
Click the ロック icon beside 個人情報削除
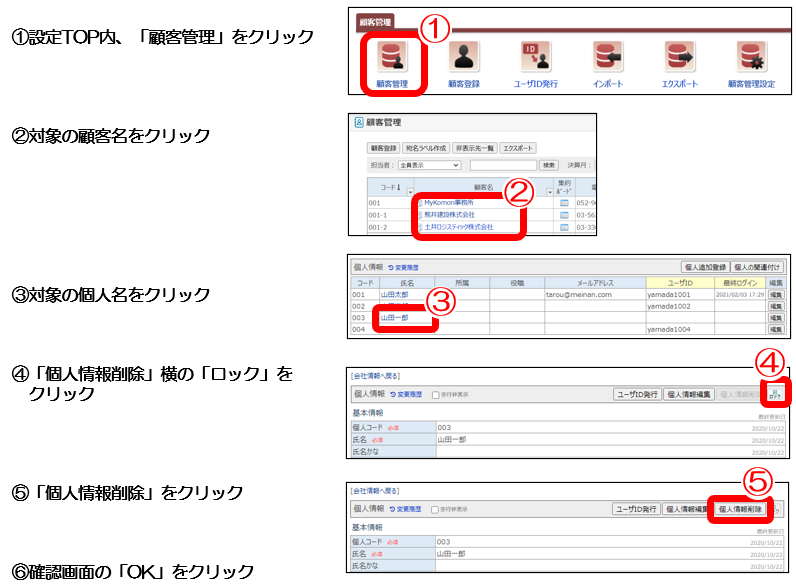click(775, 394)
